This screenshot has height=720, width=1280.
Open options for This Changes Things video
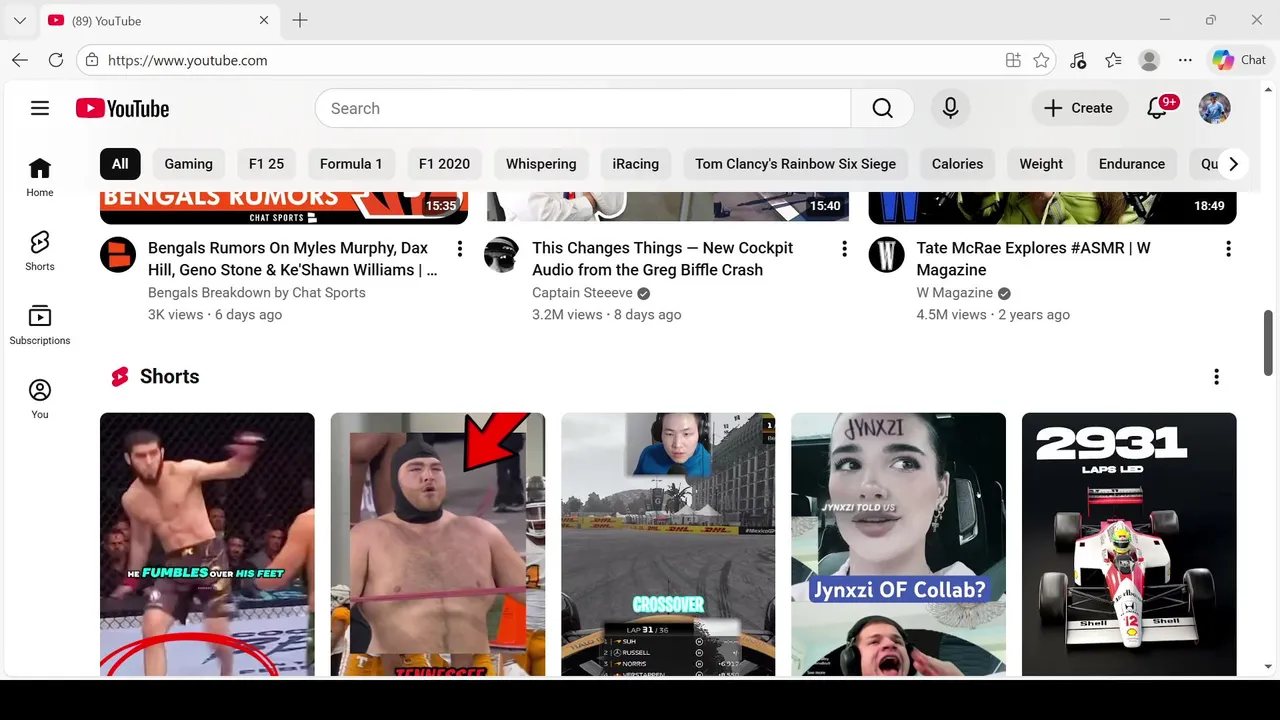tap(844, 249)
